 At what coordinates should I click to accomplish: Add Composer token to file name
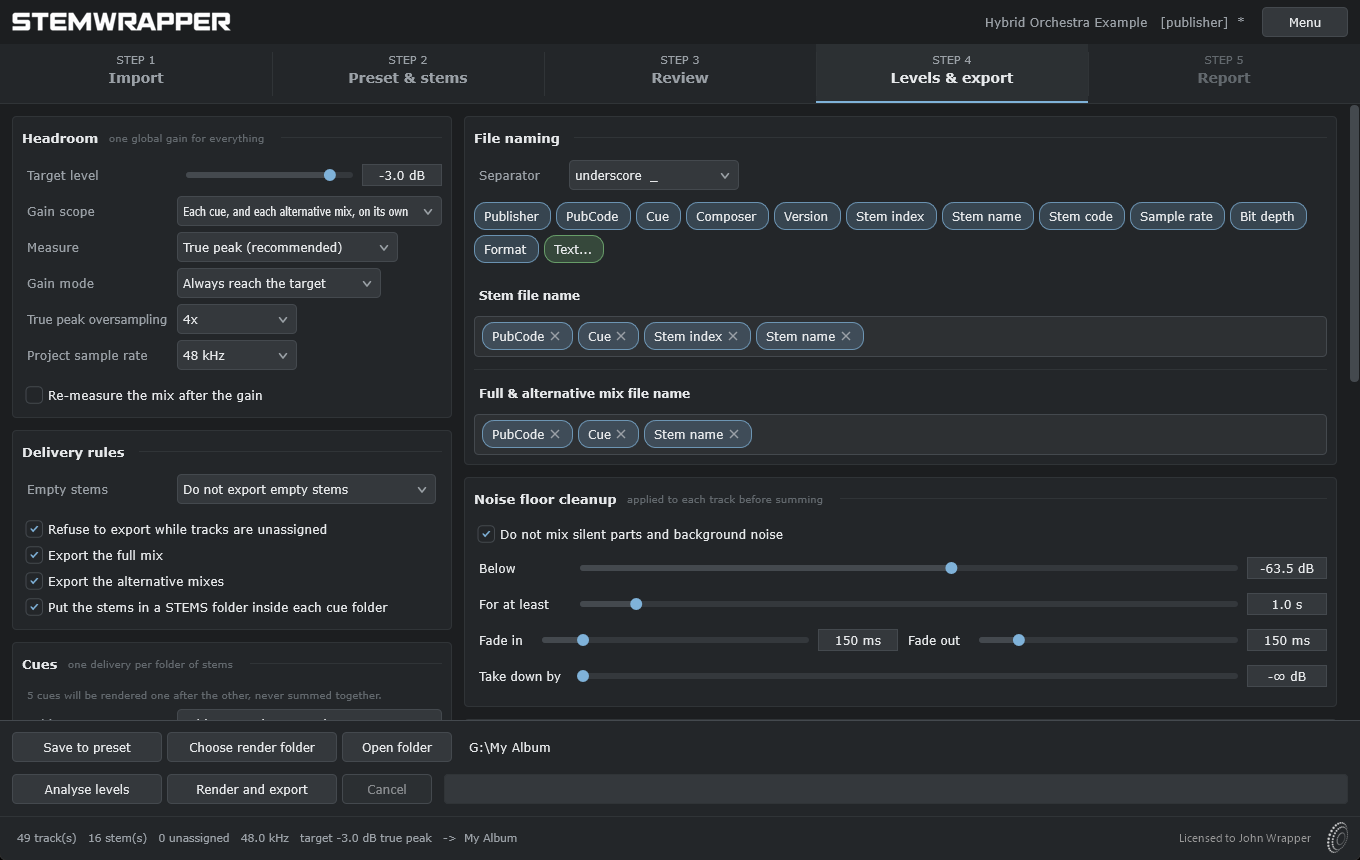[x=726, y=216]
